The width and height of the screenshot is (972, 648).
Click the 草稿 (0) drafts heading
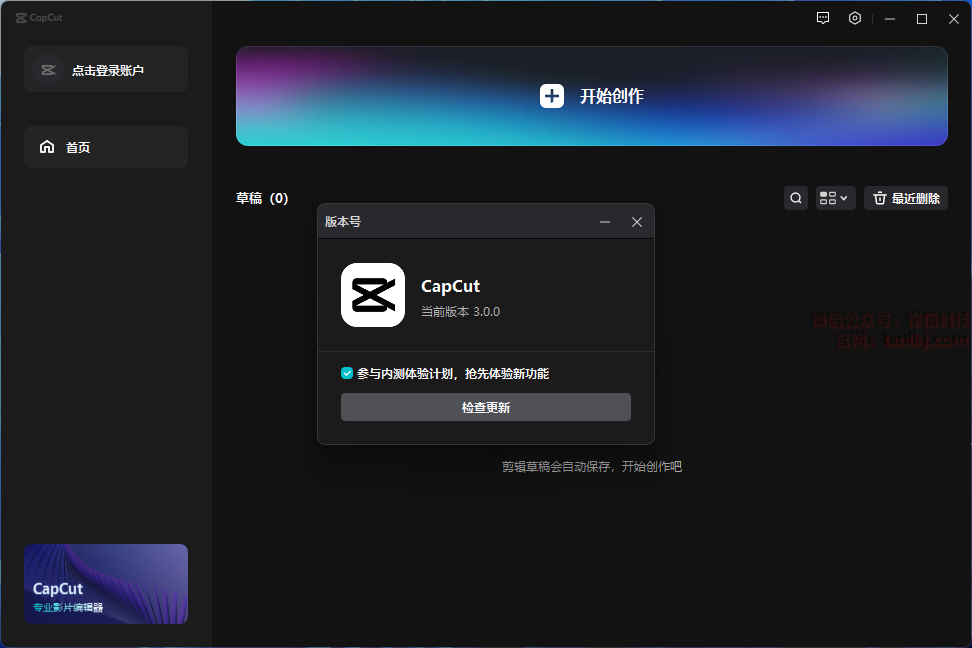[x=262, y=198]
